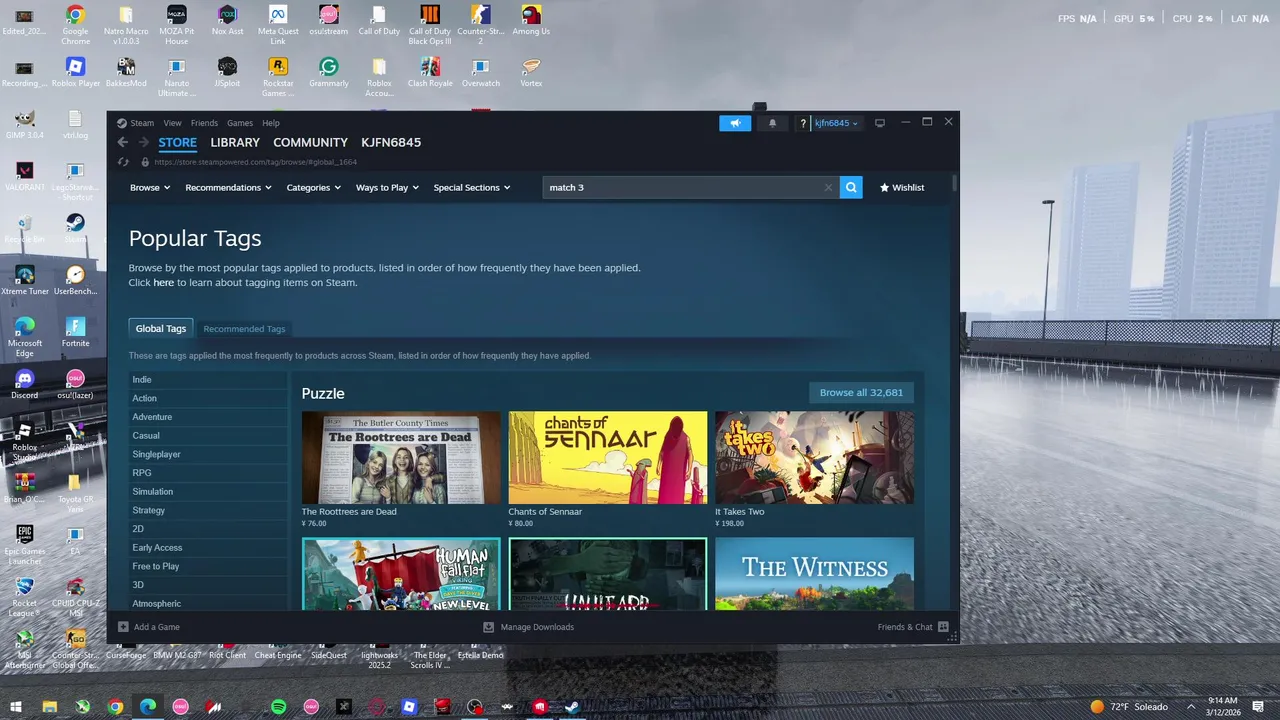
Task: Expand the Ways to Play dropdown
Action: coord(387,187)
